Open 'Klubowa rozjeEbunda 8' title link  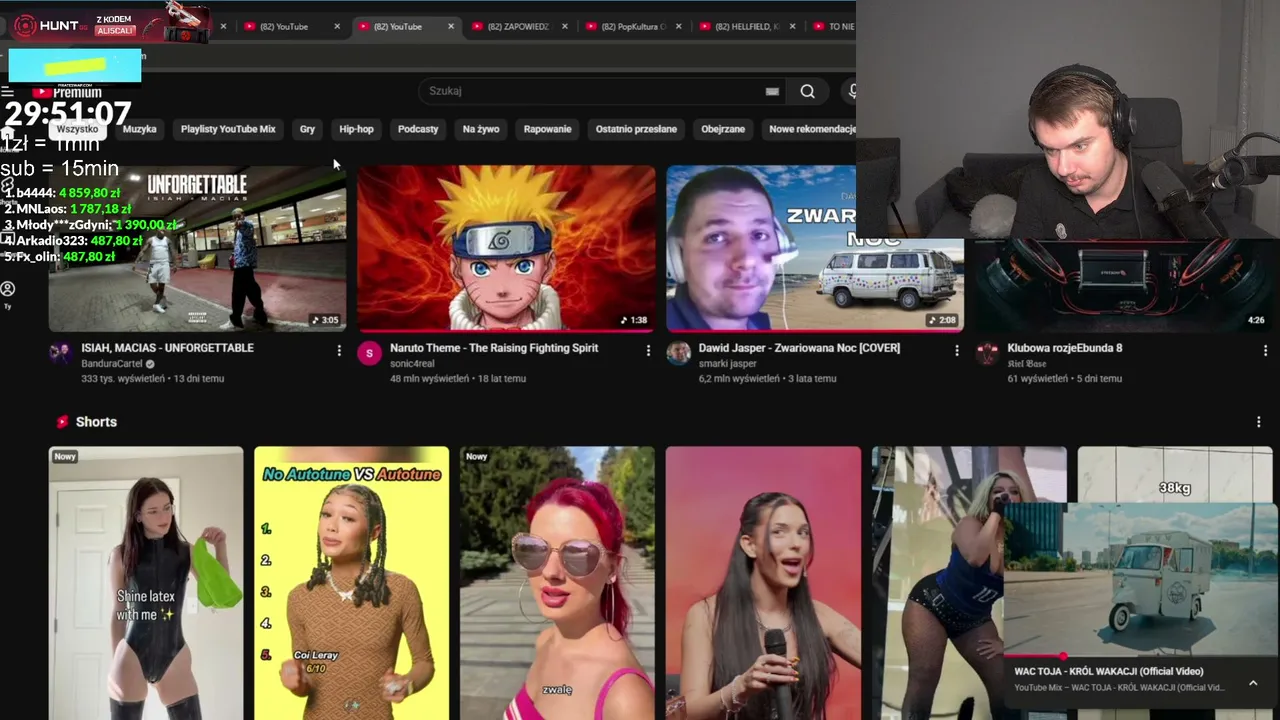[x=1065, y=348]
